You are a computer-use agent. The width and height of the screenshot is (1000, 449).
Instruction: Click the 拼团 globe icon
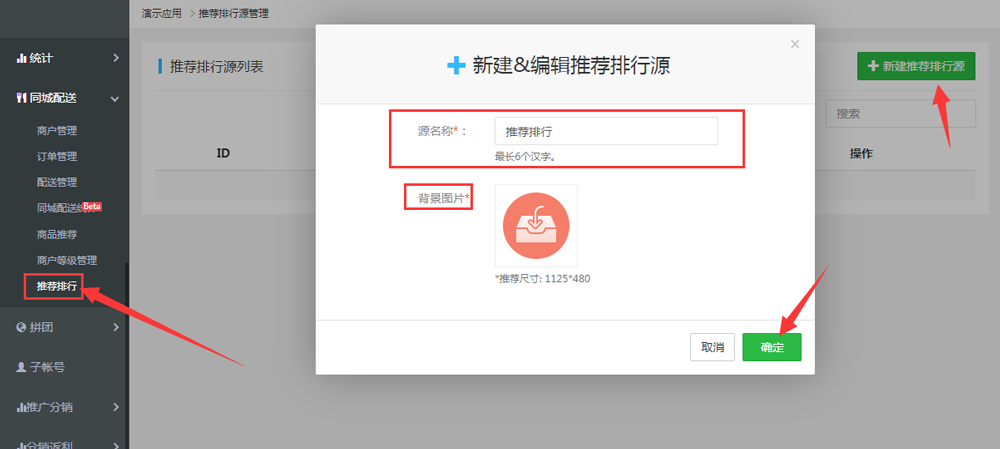pos(21,327)
